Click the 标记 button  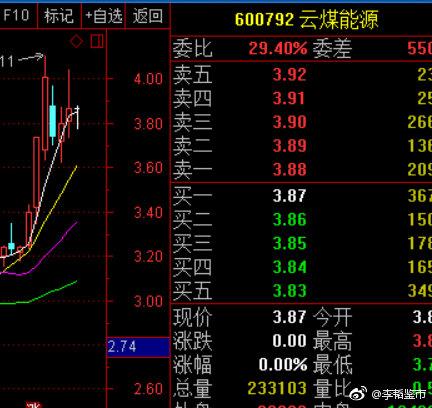pos(59,15)
